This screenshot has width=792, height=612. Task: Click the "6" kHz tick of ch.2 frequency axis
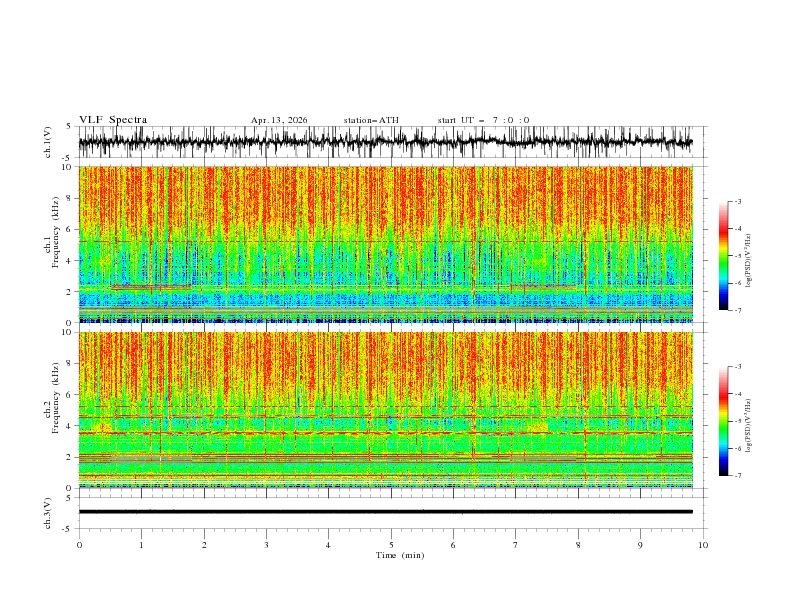click(x=70, y=395)
